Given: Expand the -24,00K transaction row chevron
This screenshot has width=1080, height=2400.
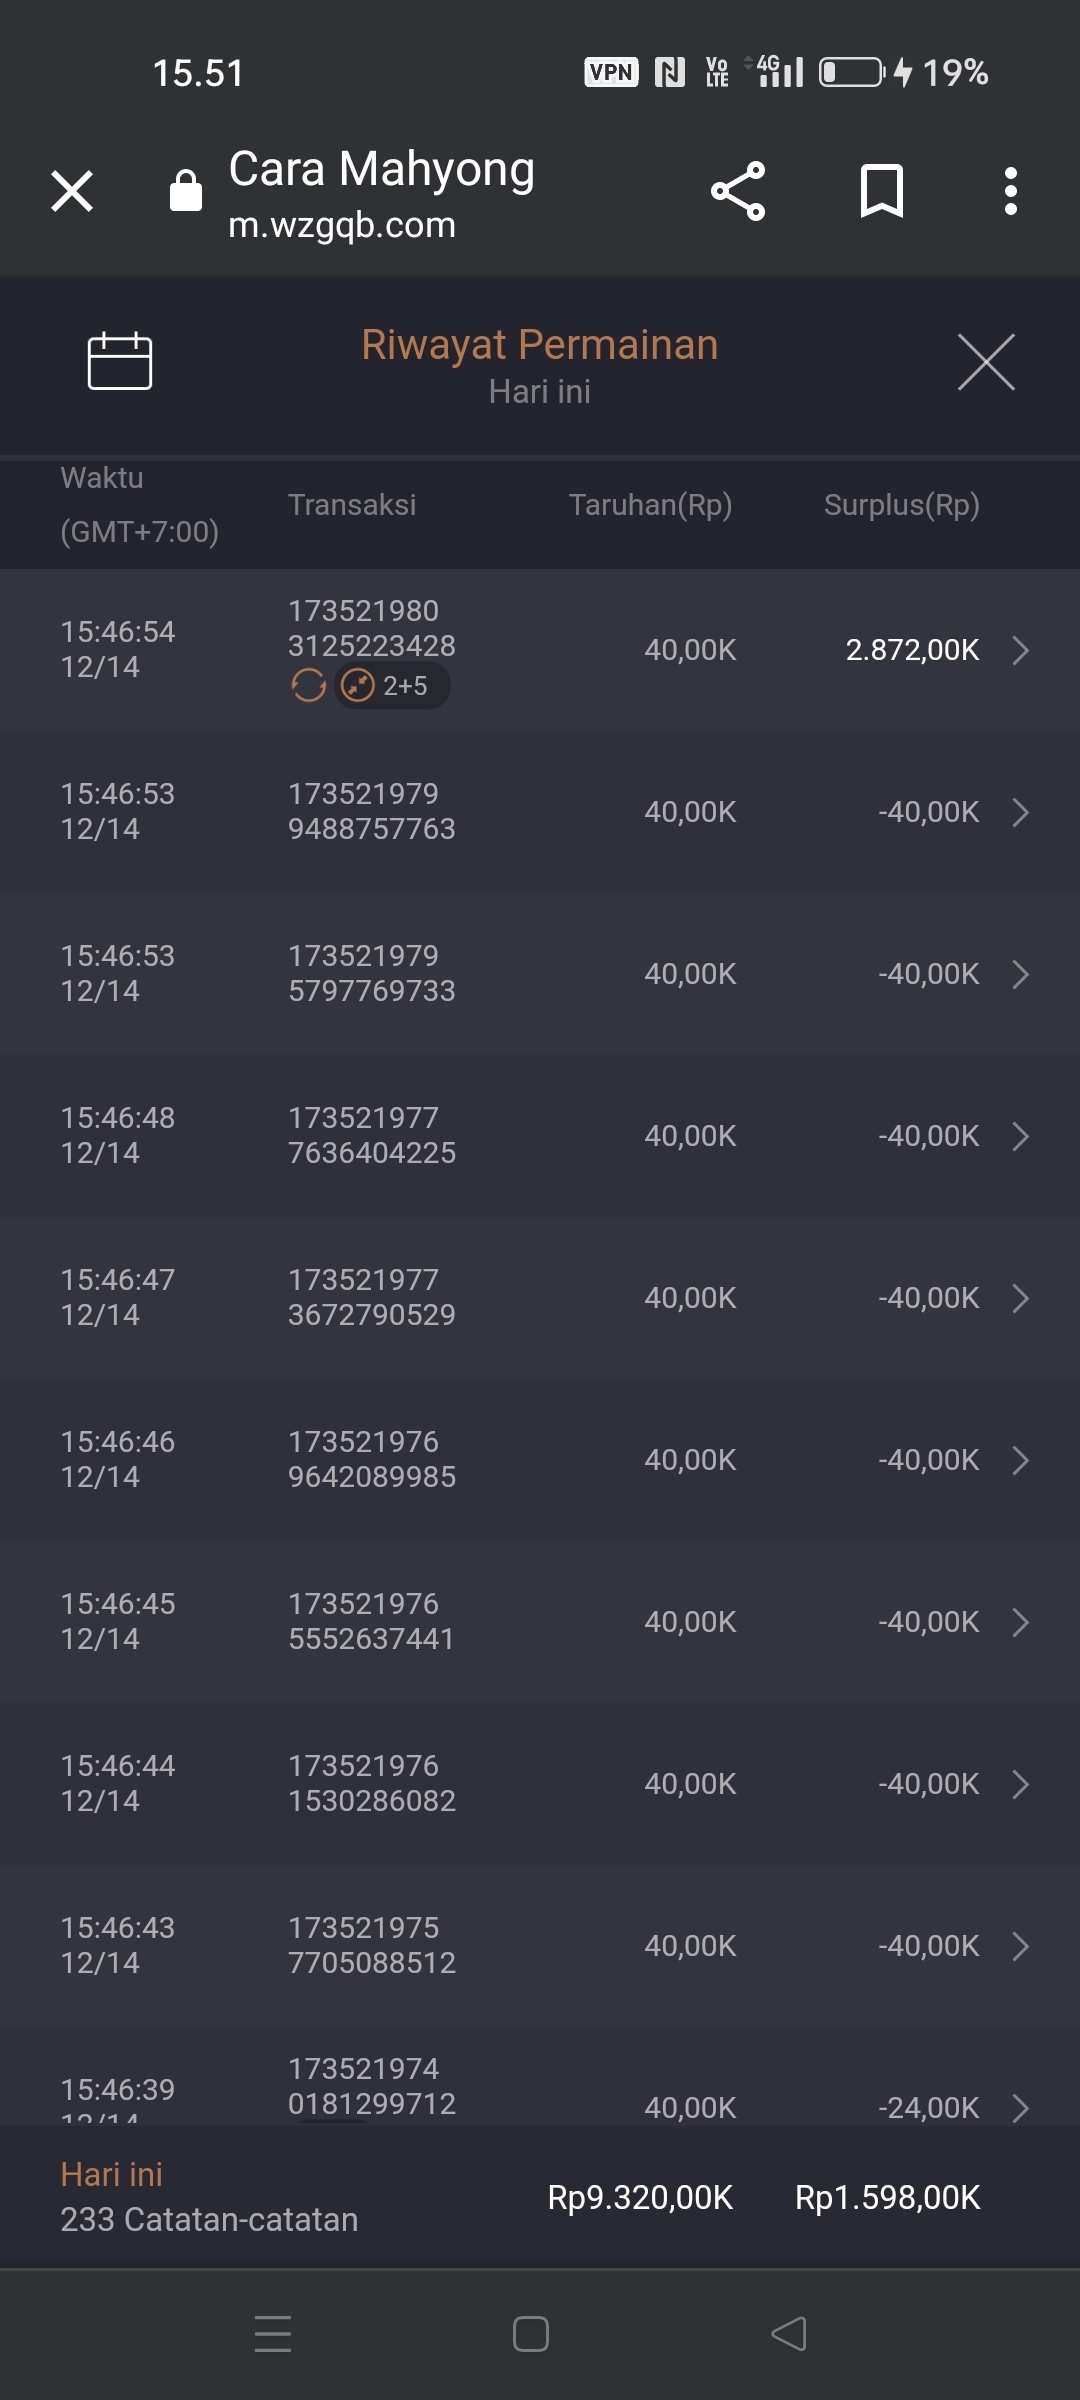Looking at the screenshot, I should [1020, 2106].
